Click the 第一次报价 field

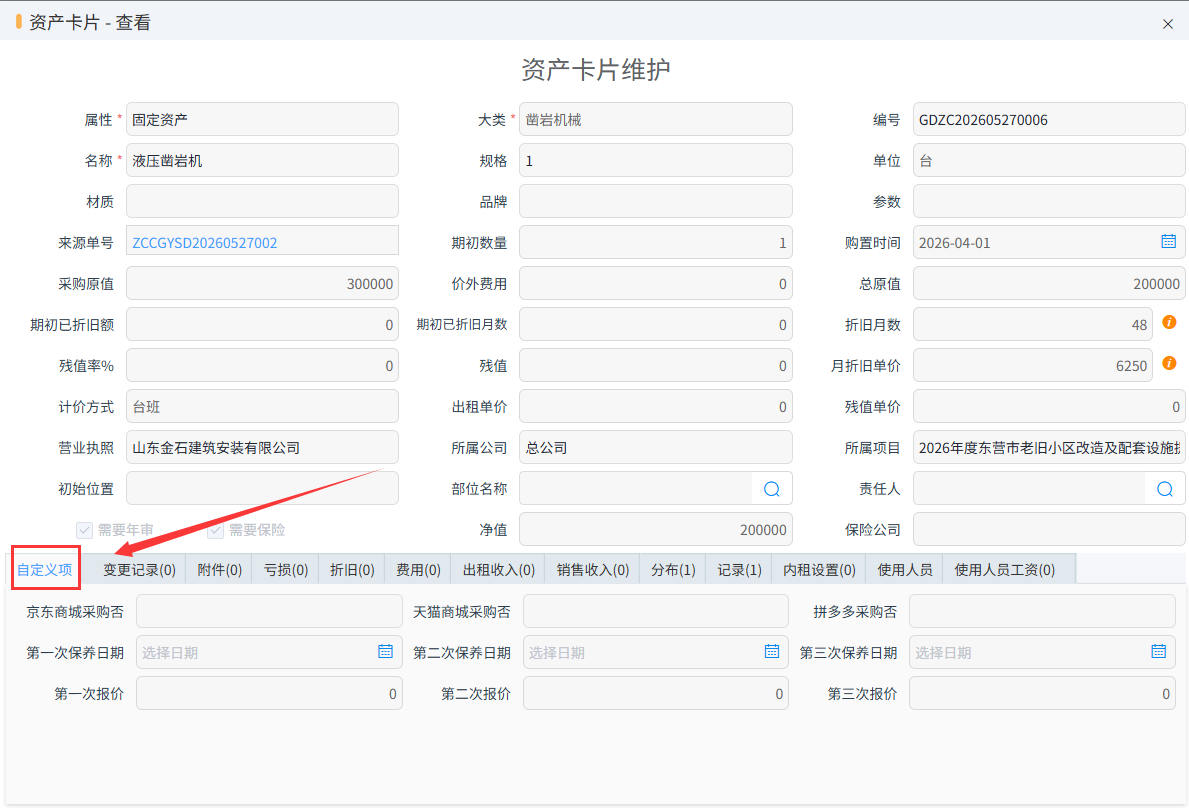tap(269, 692)
